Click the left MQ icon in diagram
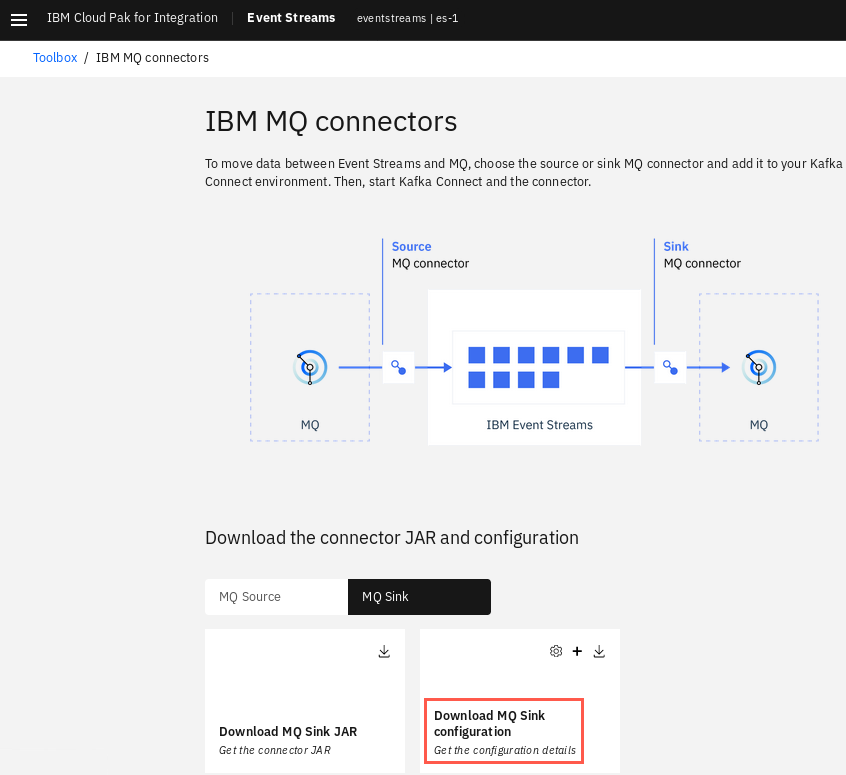The image size is (846, 775). coord(310,368)
